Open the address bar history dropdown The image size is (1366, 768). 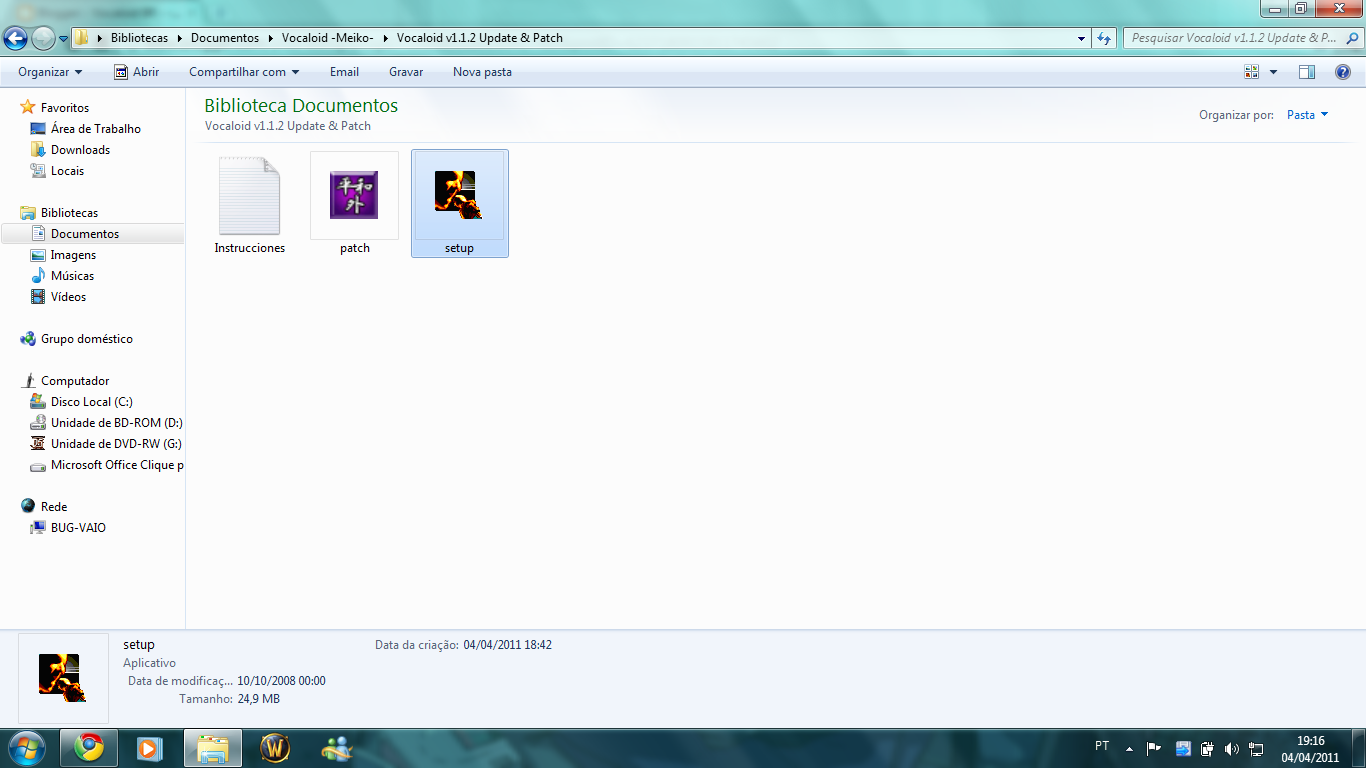point(1082,38)
